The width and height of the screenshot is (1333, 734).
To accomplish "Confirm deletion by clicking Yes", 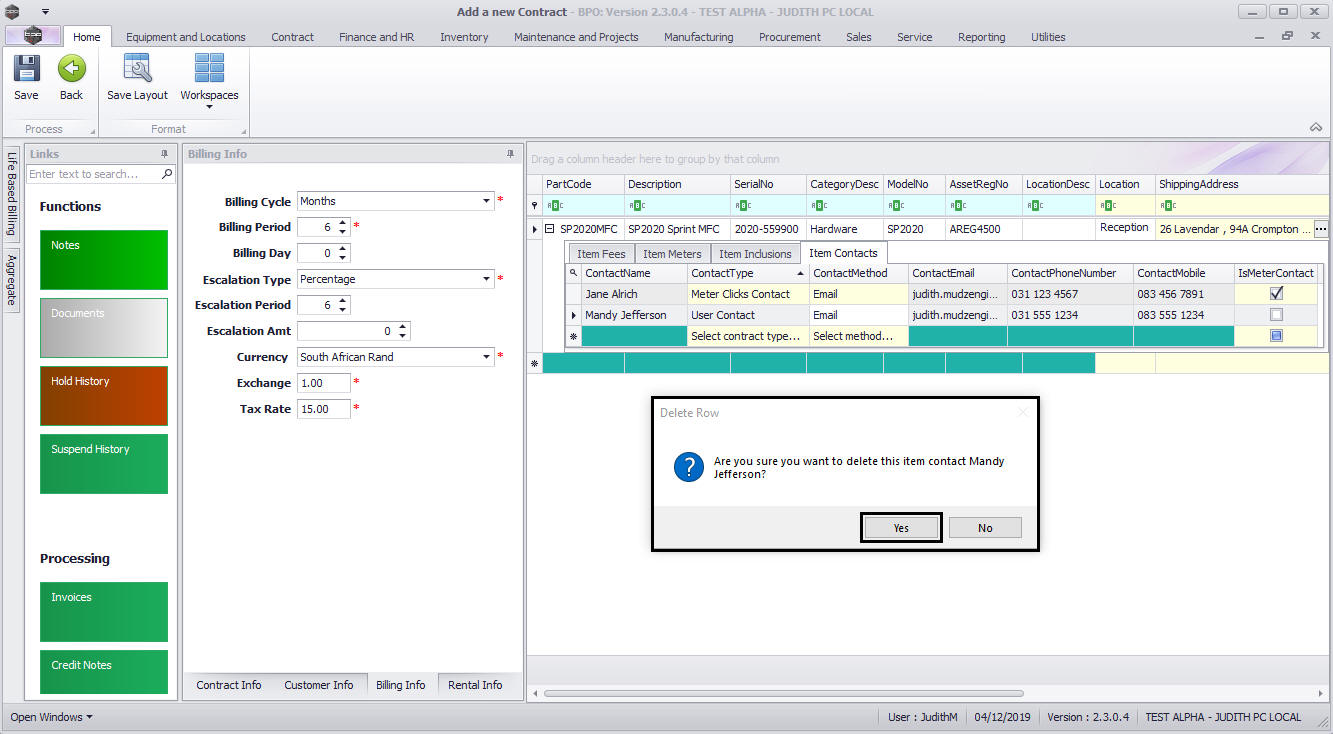I will [x=901, y=528].
